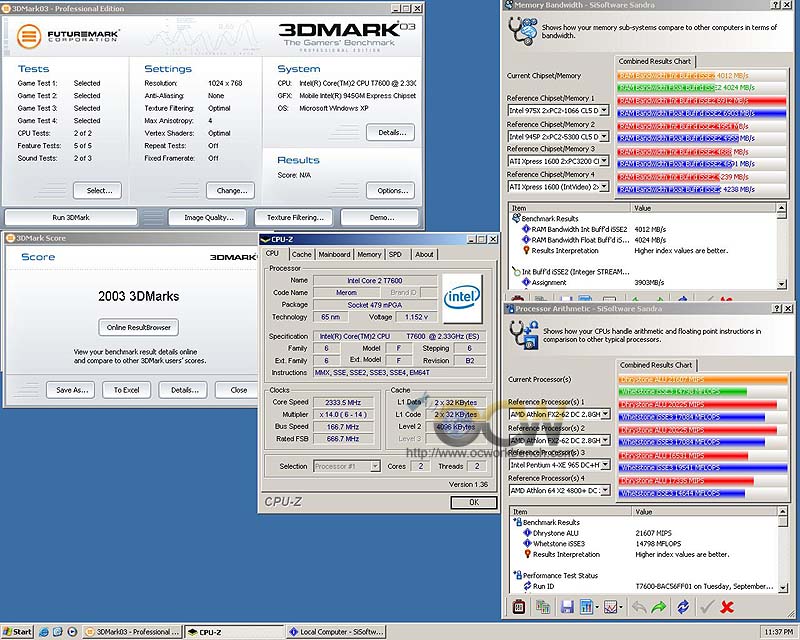Click the green forward arrow icon
Viewport: 800px width, 640px height.
659,607
